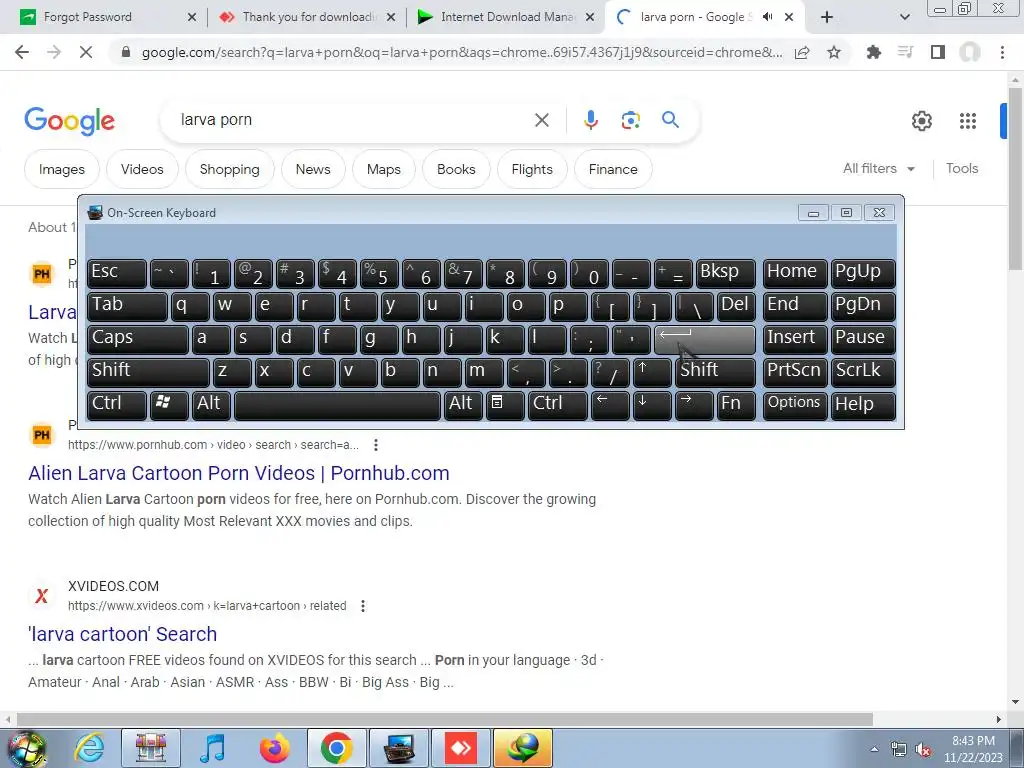Click the Esc key on the keyboard
The width and height of the screenshot is (1024, 768).
pos(117,272)
